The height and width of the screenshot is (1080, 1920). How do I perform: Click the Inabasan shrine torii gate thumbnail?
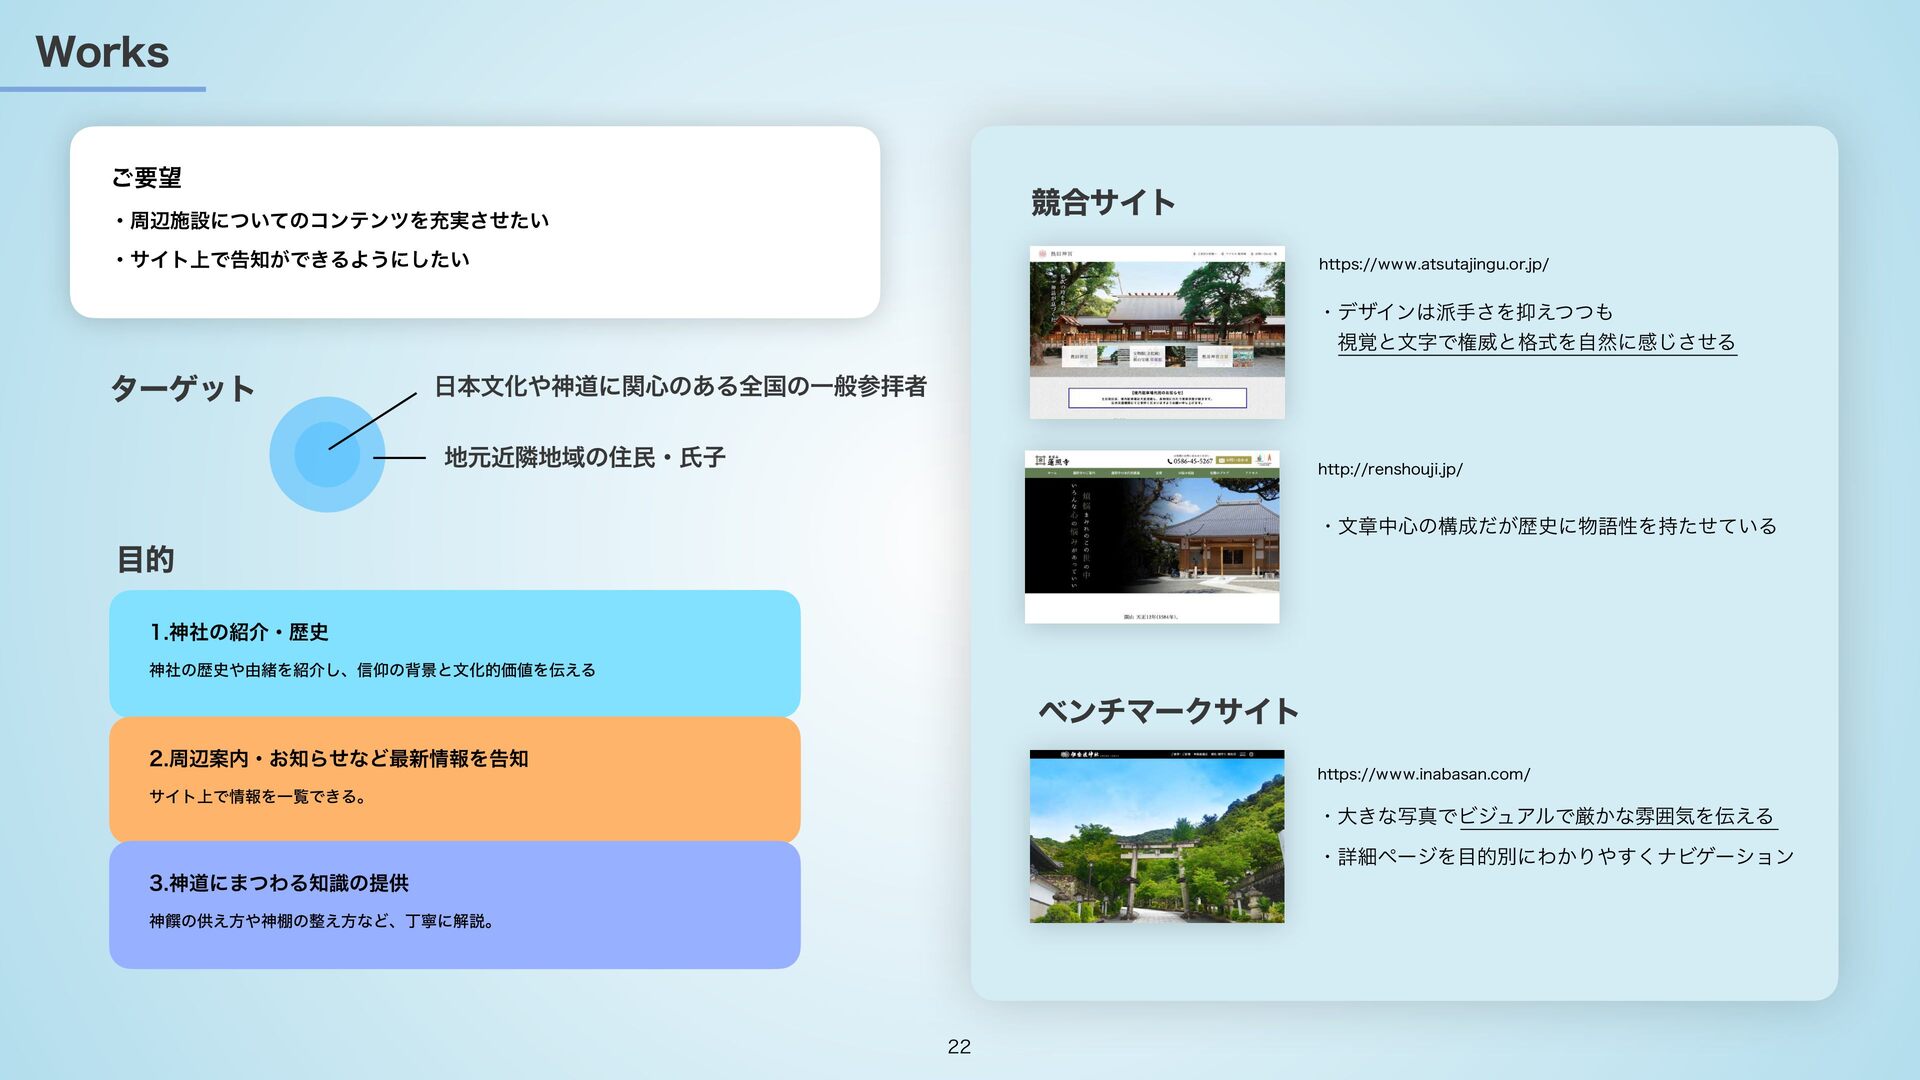(x=1157, y=836)
